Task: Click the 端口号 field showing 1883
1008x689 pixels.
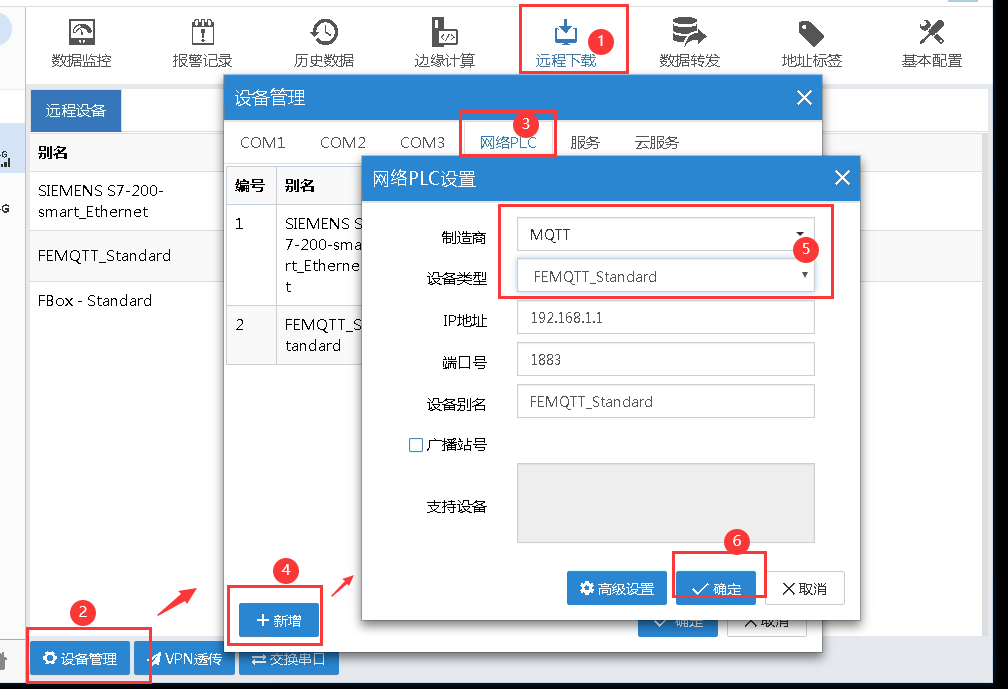Action: [x=665, y=360]
